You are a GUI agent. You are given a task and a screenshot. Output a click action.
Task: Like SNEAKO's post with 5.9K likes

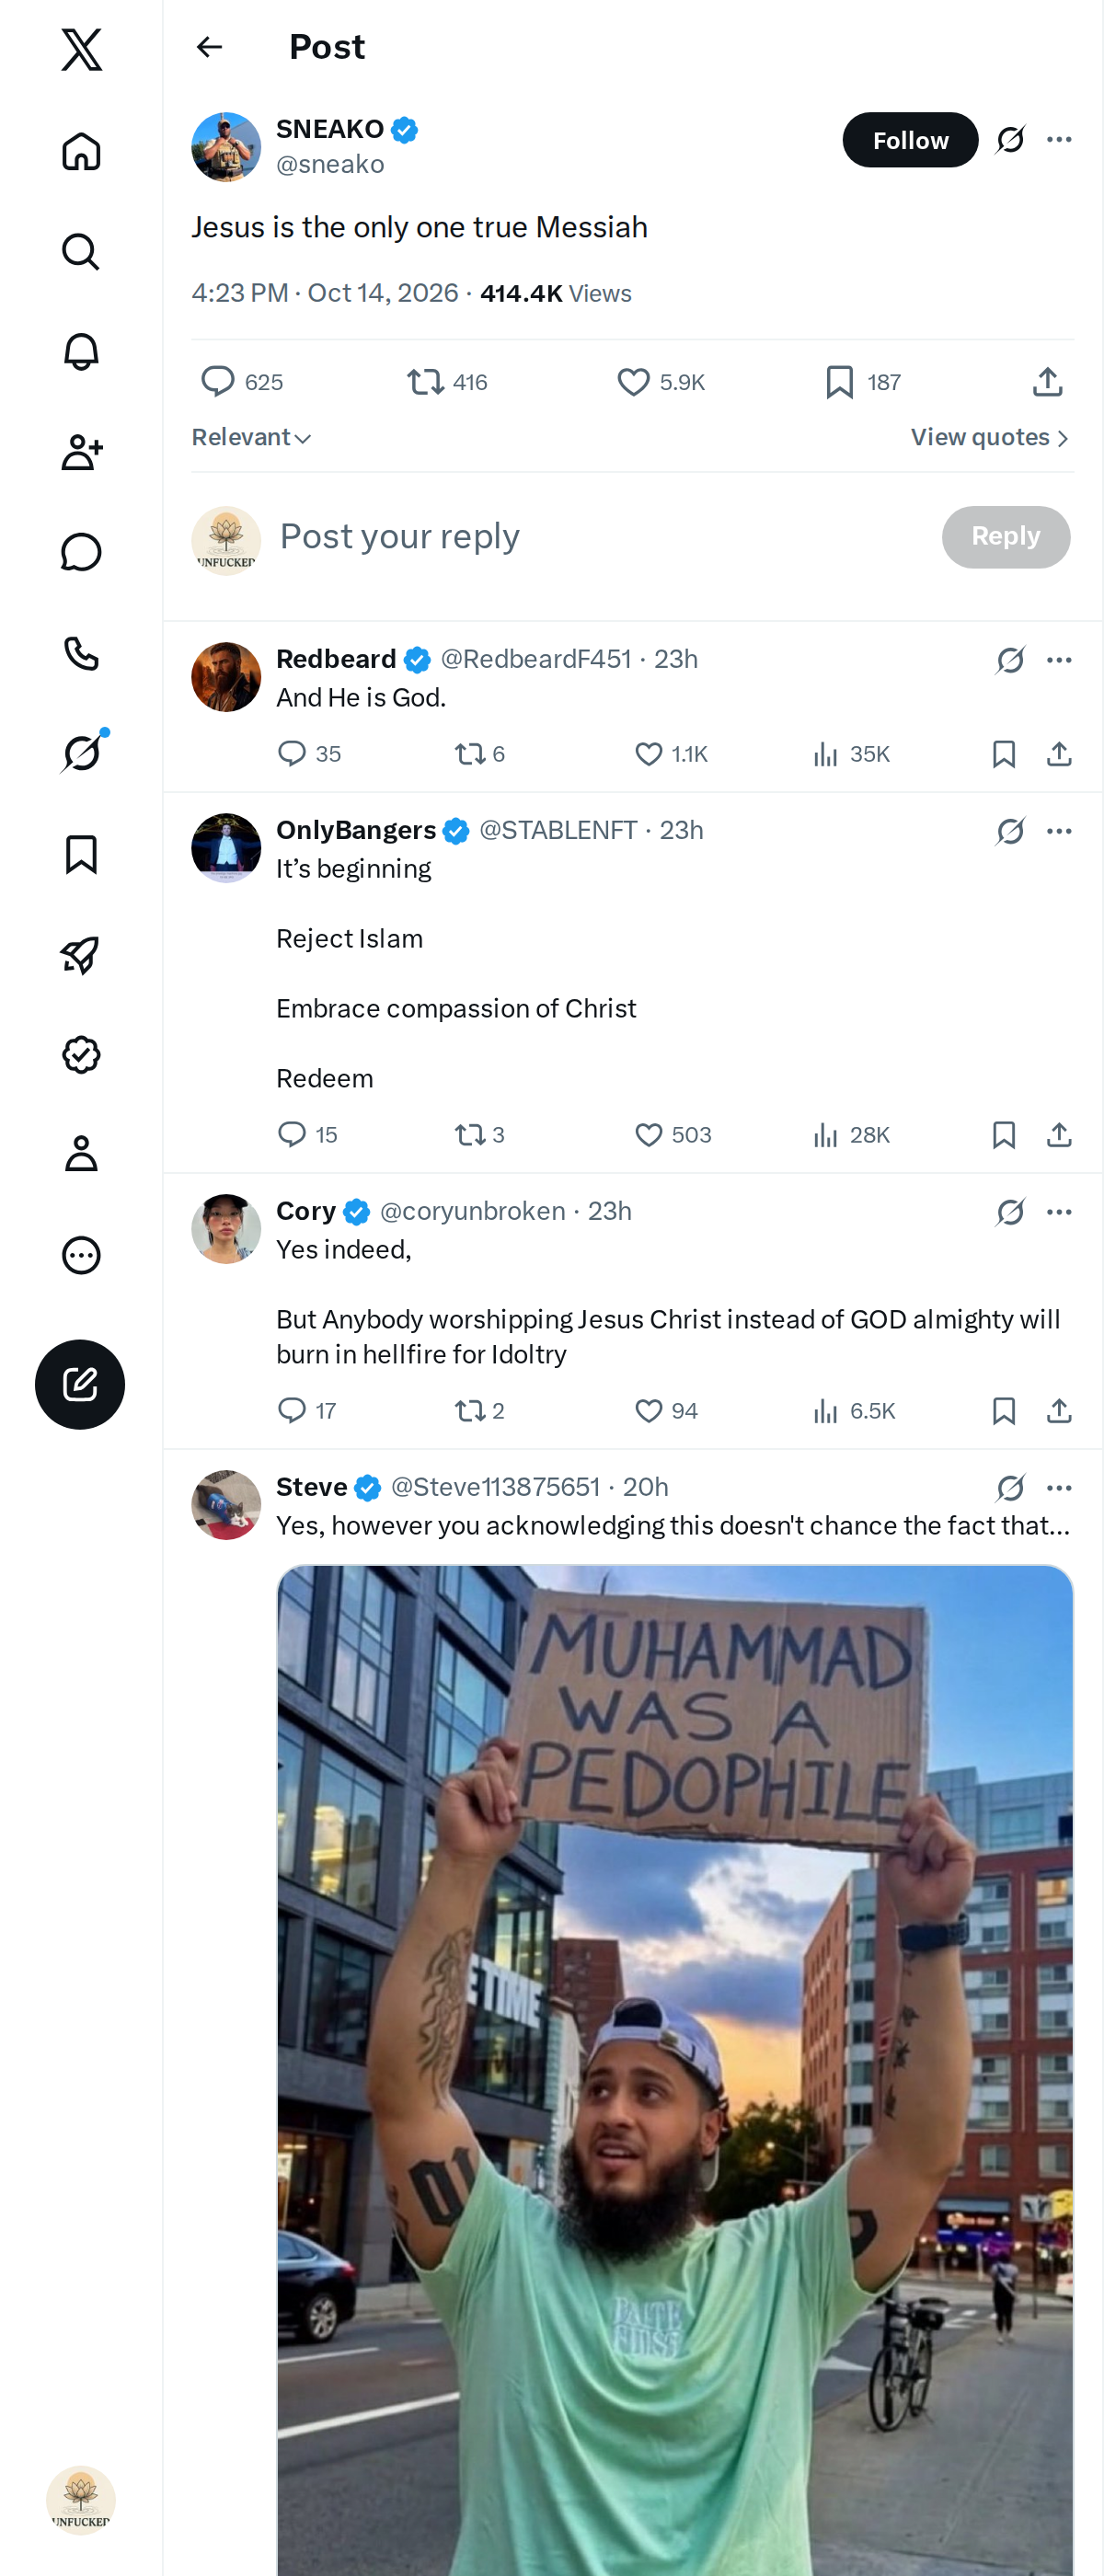click(661, 382)
